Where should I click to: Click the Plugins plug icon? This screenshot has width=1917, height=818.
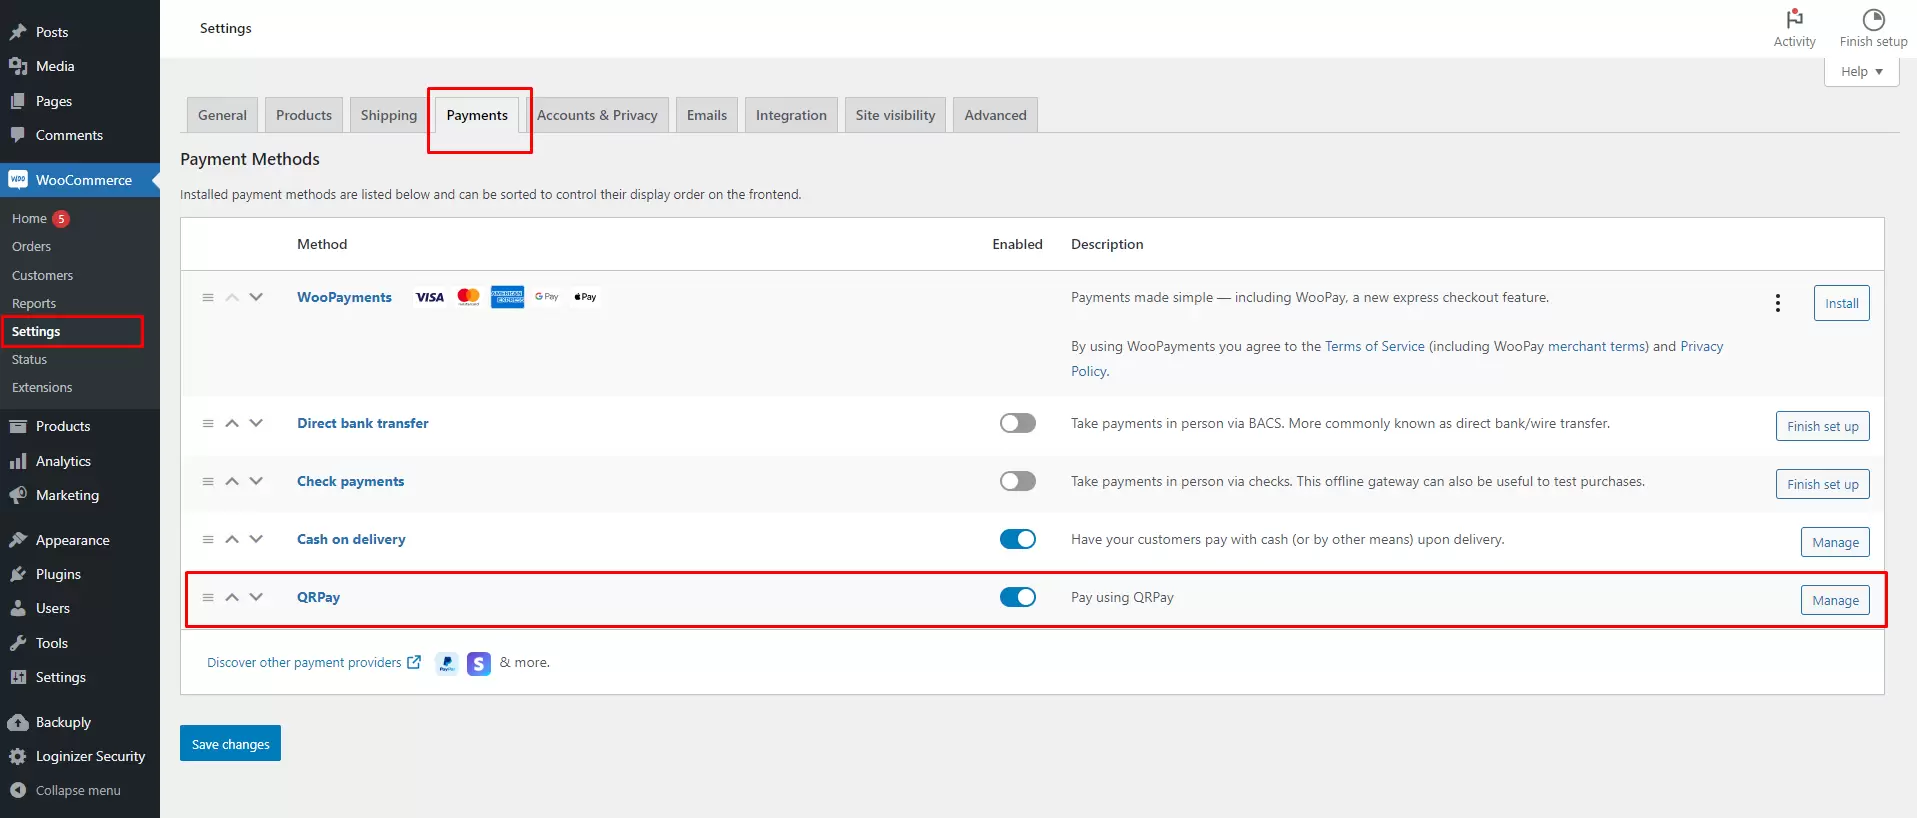pos(18,574)
